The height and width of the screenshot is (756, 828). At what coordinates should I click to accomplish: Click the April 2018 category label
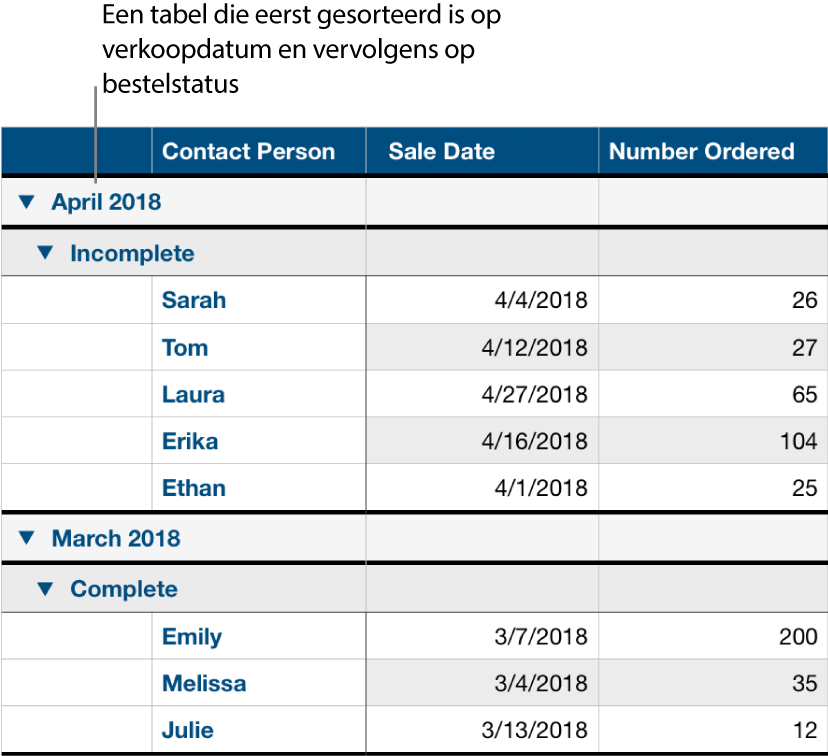point(106,201)
